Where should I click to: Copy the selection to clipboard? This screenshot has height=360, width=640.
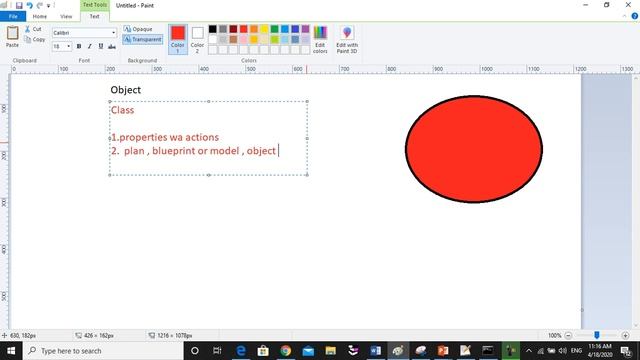point(35,40)
